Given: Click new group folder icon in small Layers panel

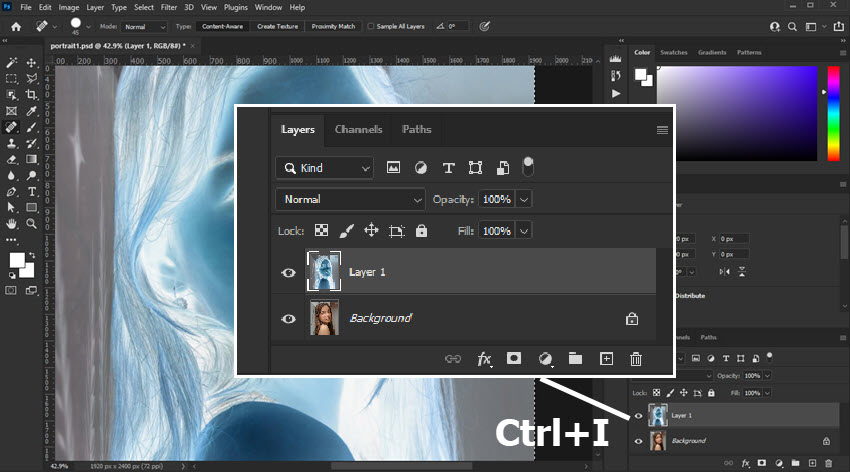Looking at the screenshot, I should click(x=795, y=463).
